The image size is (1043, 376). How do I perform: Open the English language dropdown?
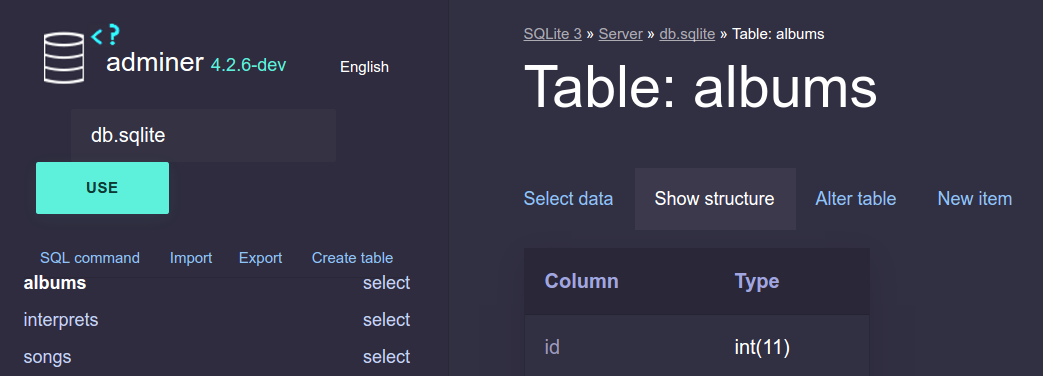tap(364, 67)
